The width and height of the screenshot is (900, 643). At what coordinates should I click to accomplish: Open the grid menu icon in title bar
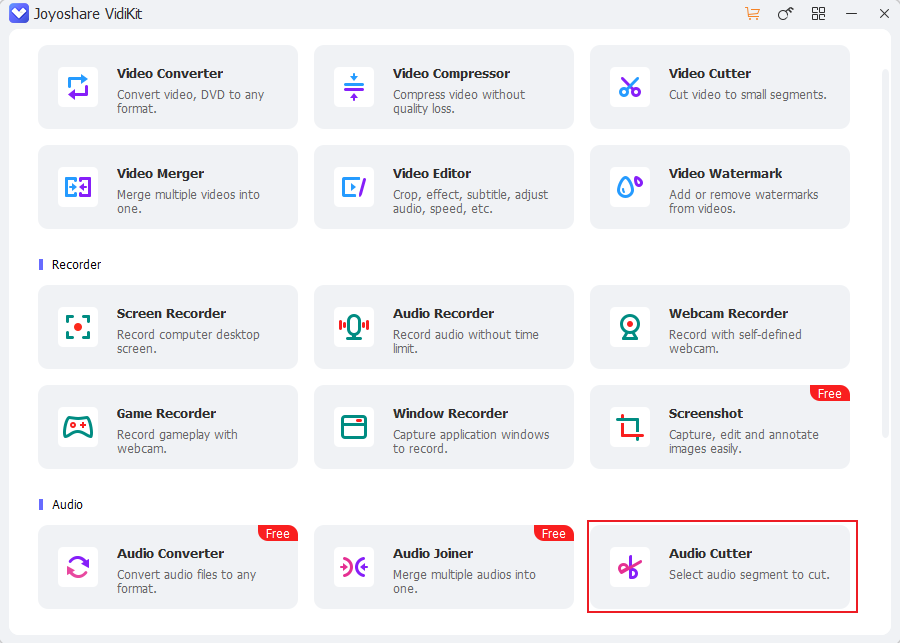[x=818, y=13]
